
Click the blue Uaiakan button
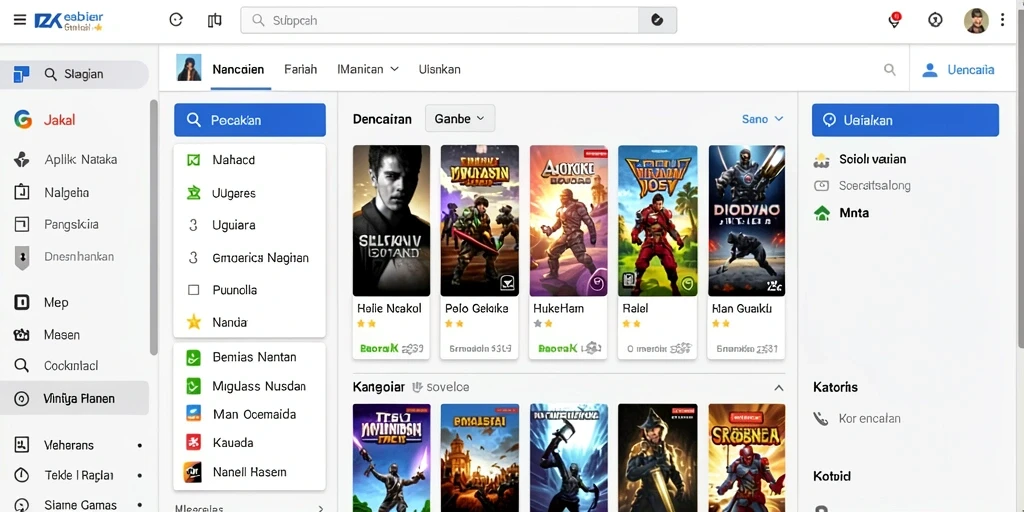click(x=905, y=120)
